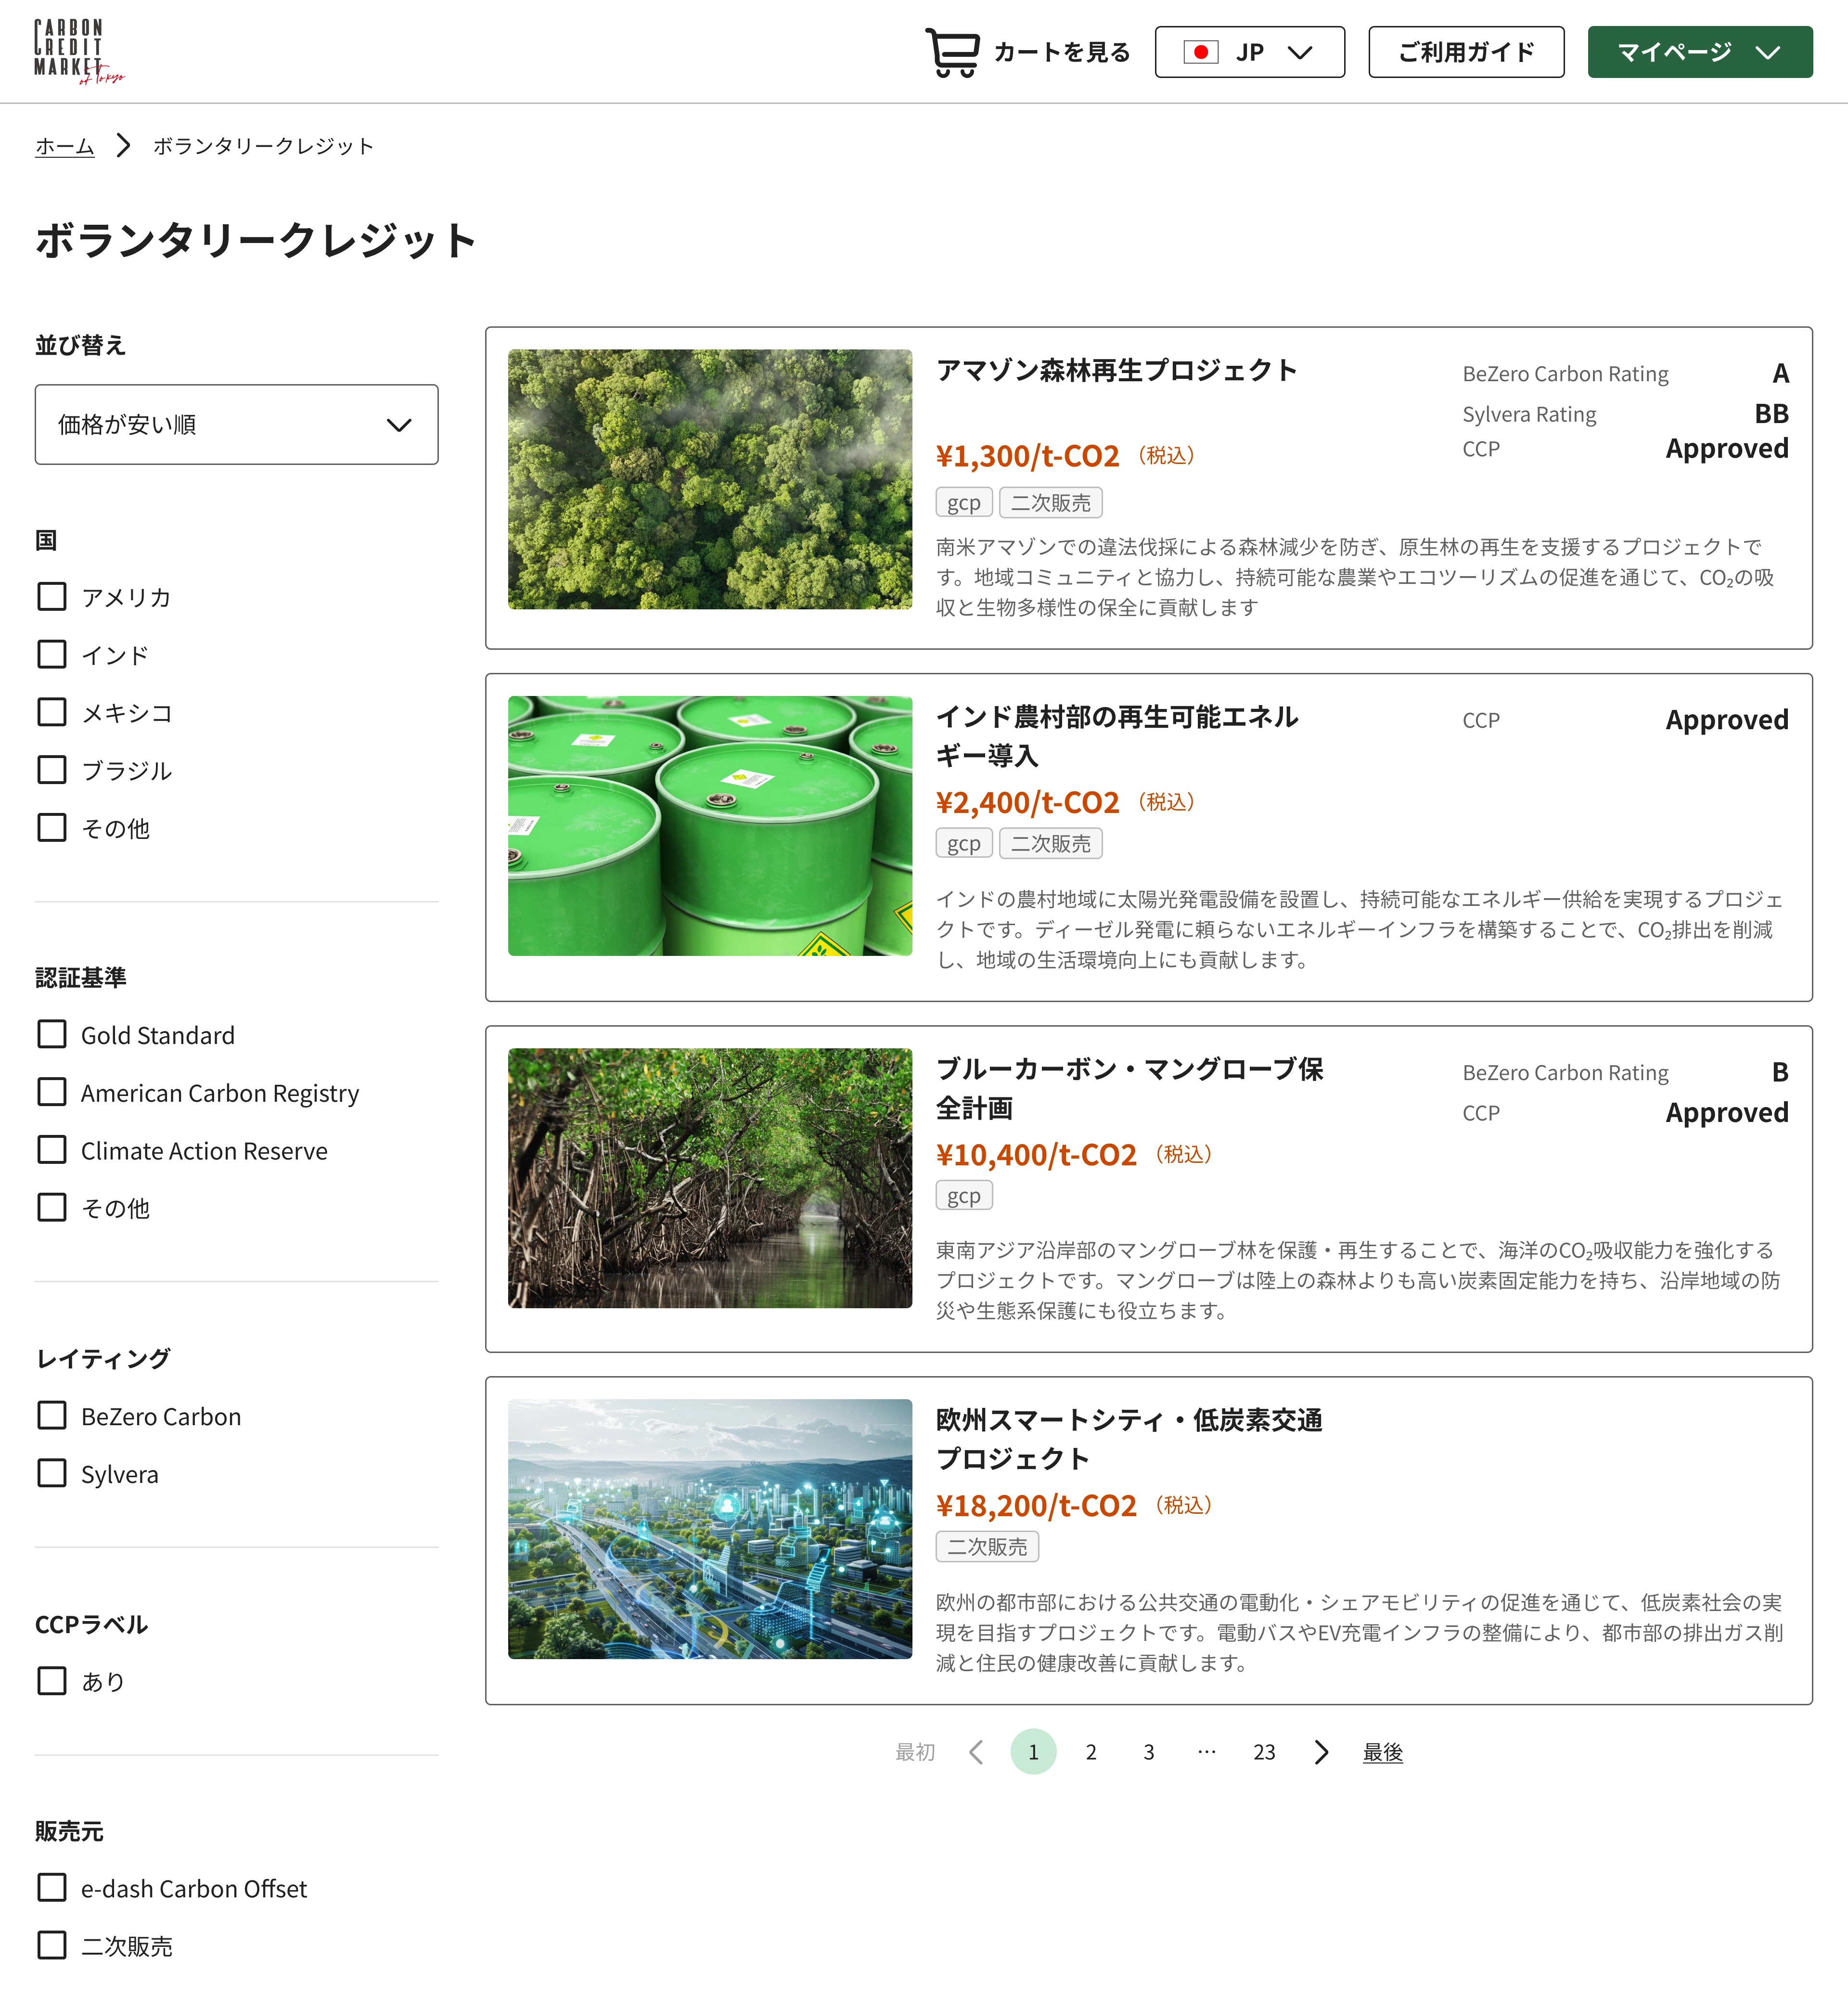The image size is (1848, 1997).
Task: Click the ¥18,200/t-CO2 price
Action: pyautogui.click(x=1036, y=1506)
